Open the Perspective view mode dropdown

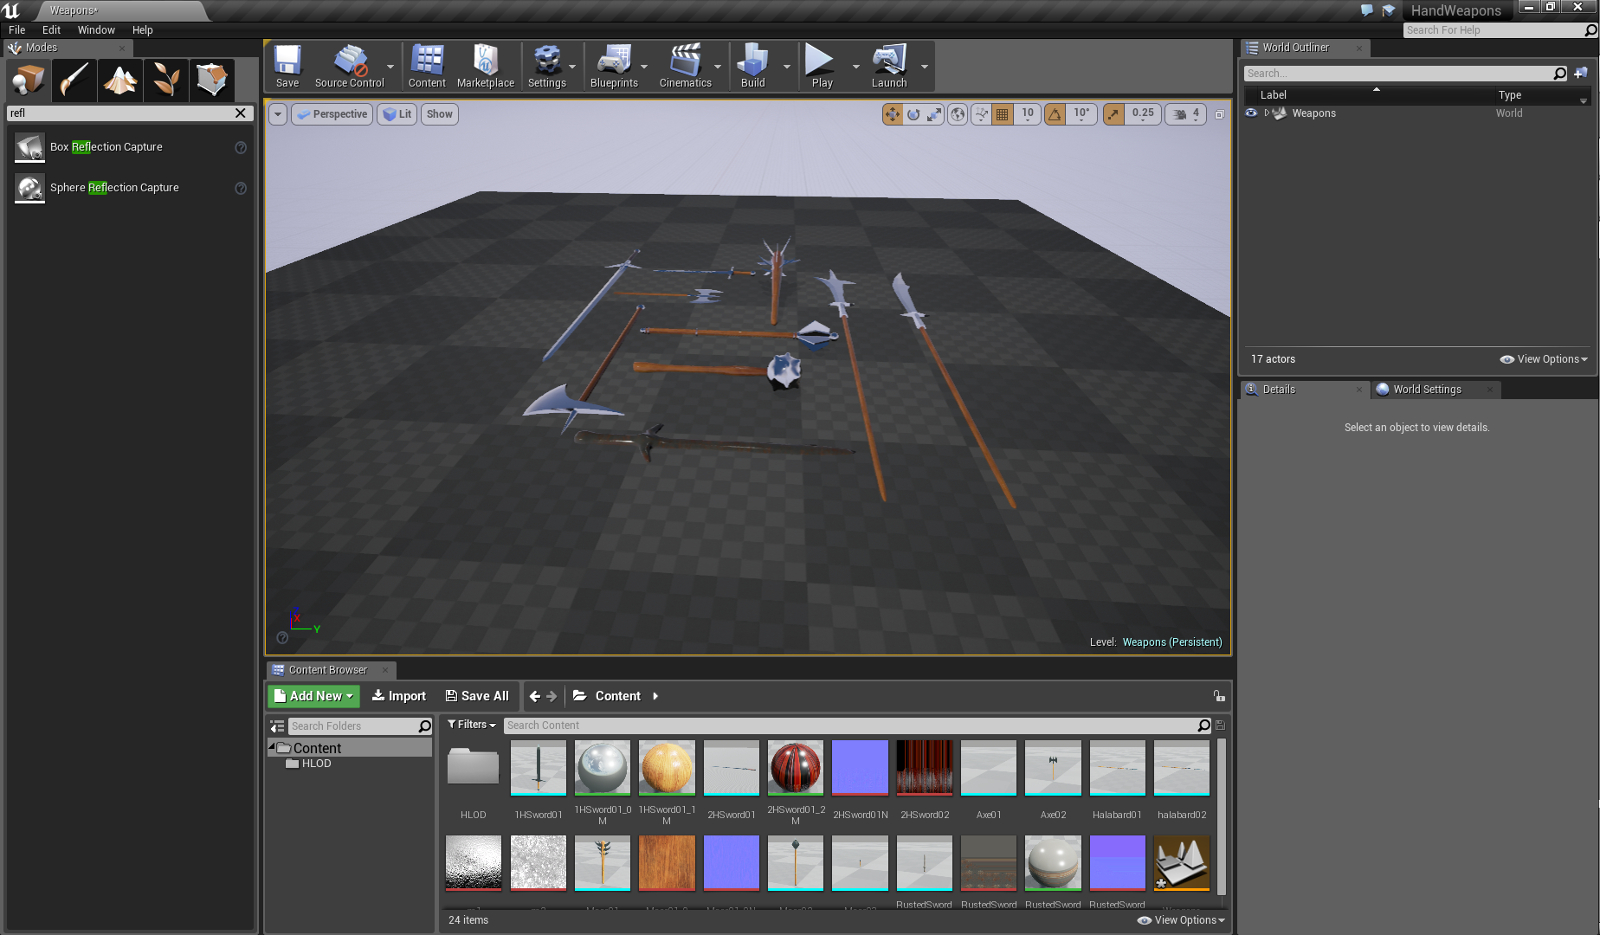332,114
